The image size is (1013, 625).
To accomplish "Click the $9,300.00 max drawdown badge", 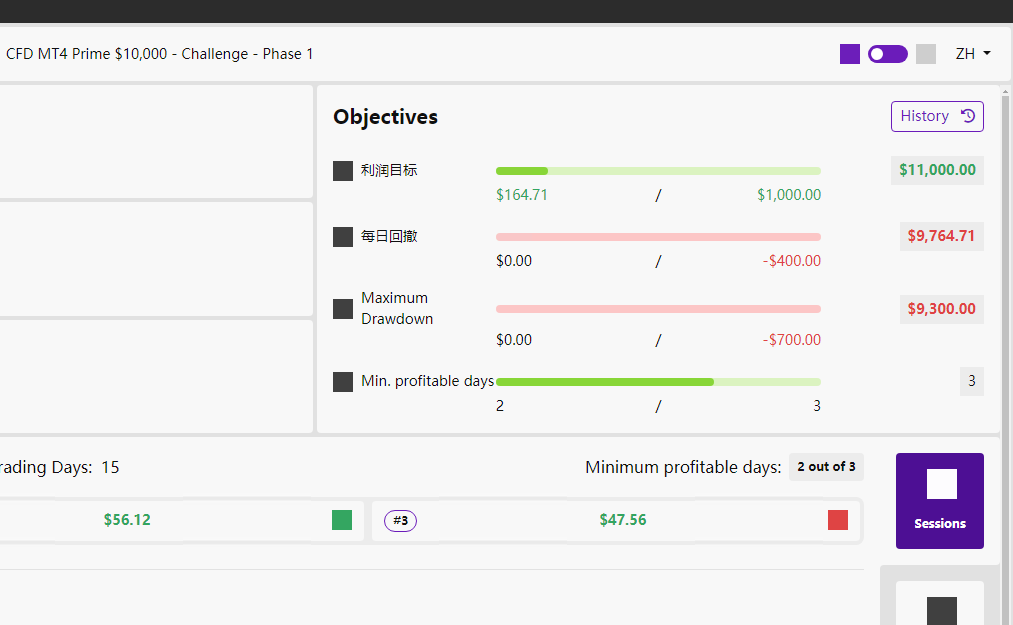I will coord(941,309).
